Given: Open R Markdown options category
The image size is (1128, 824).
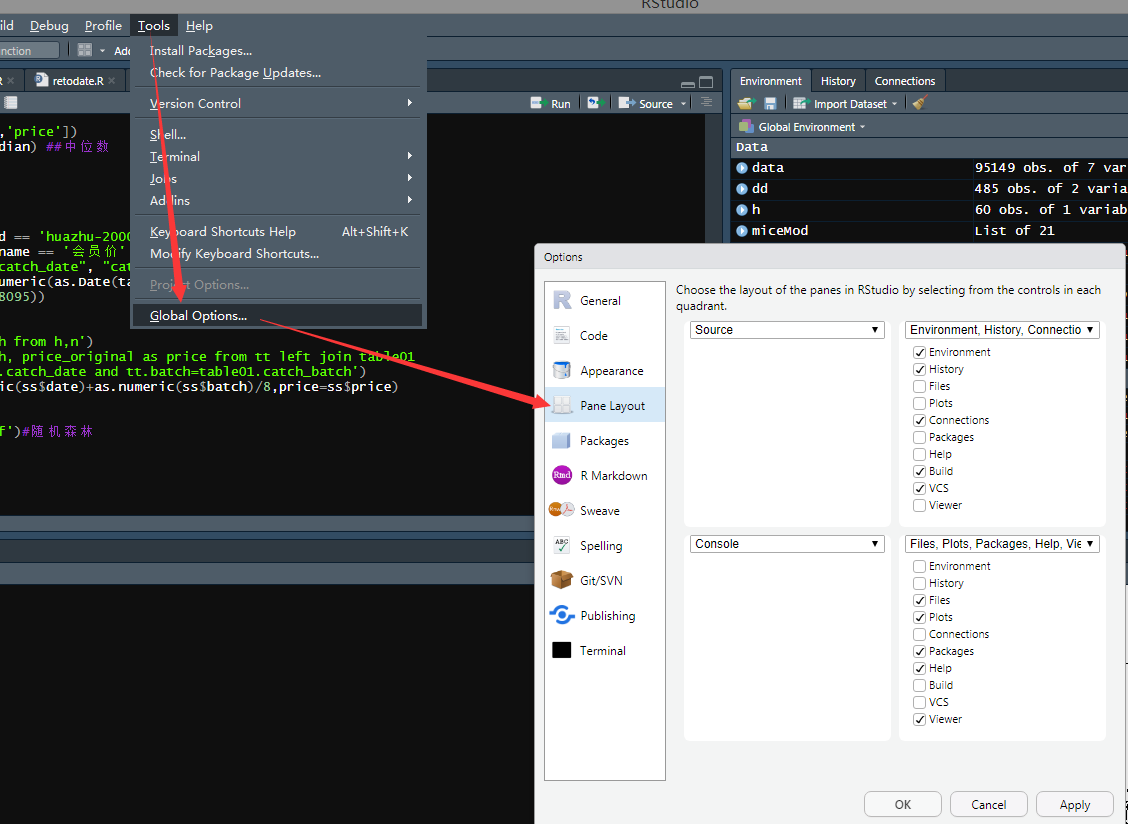Looking at the screenshot, I should click(604, 476).
